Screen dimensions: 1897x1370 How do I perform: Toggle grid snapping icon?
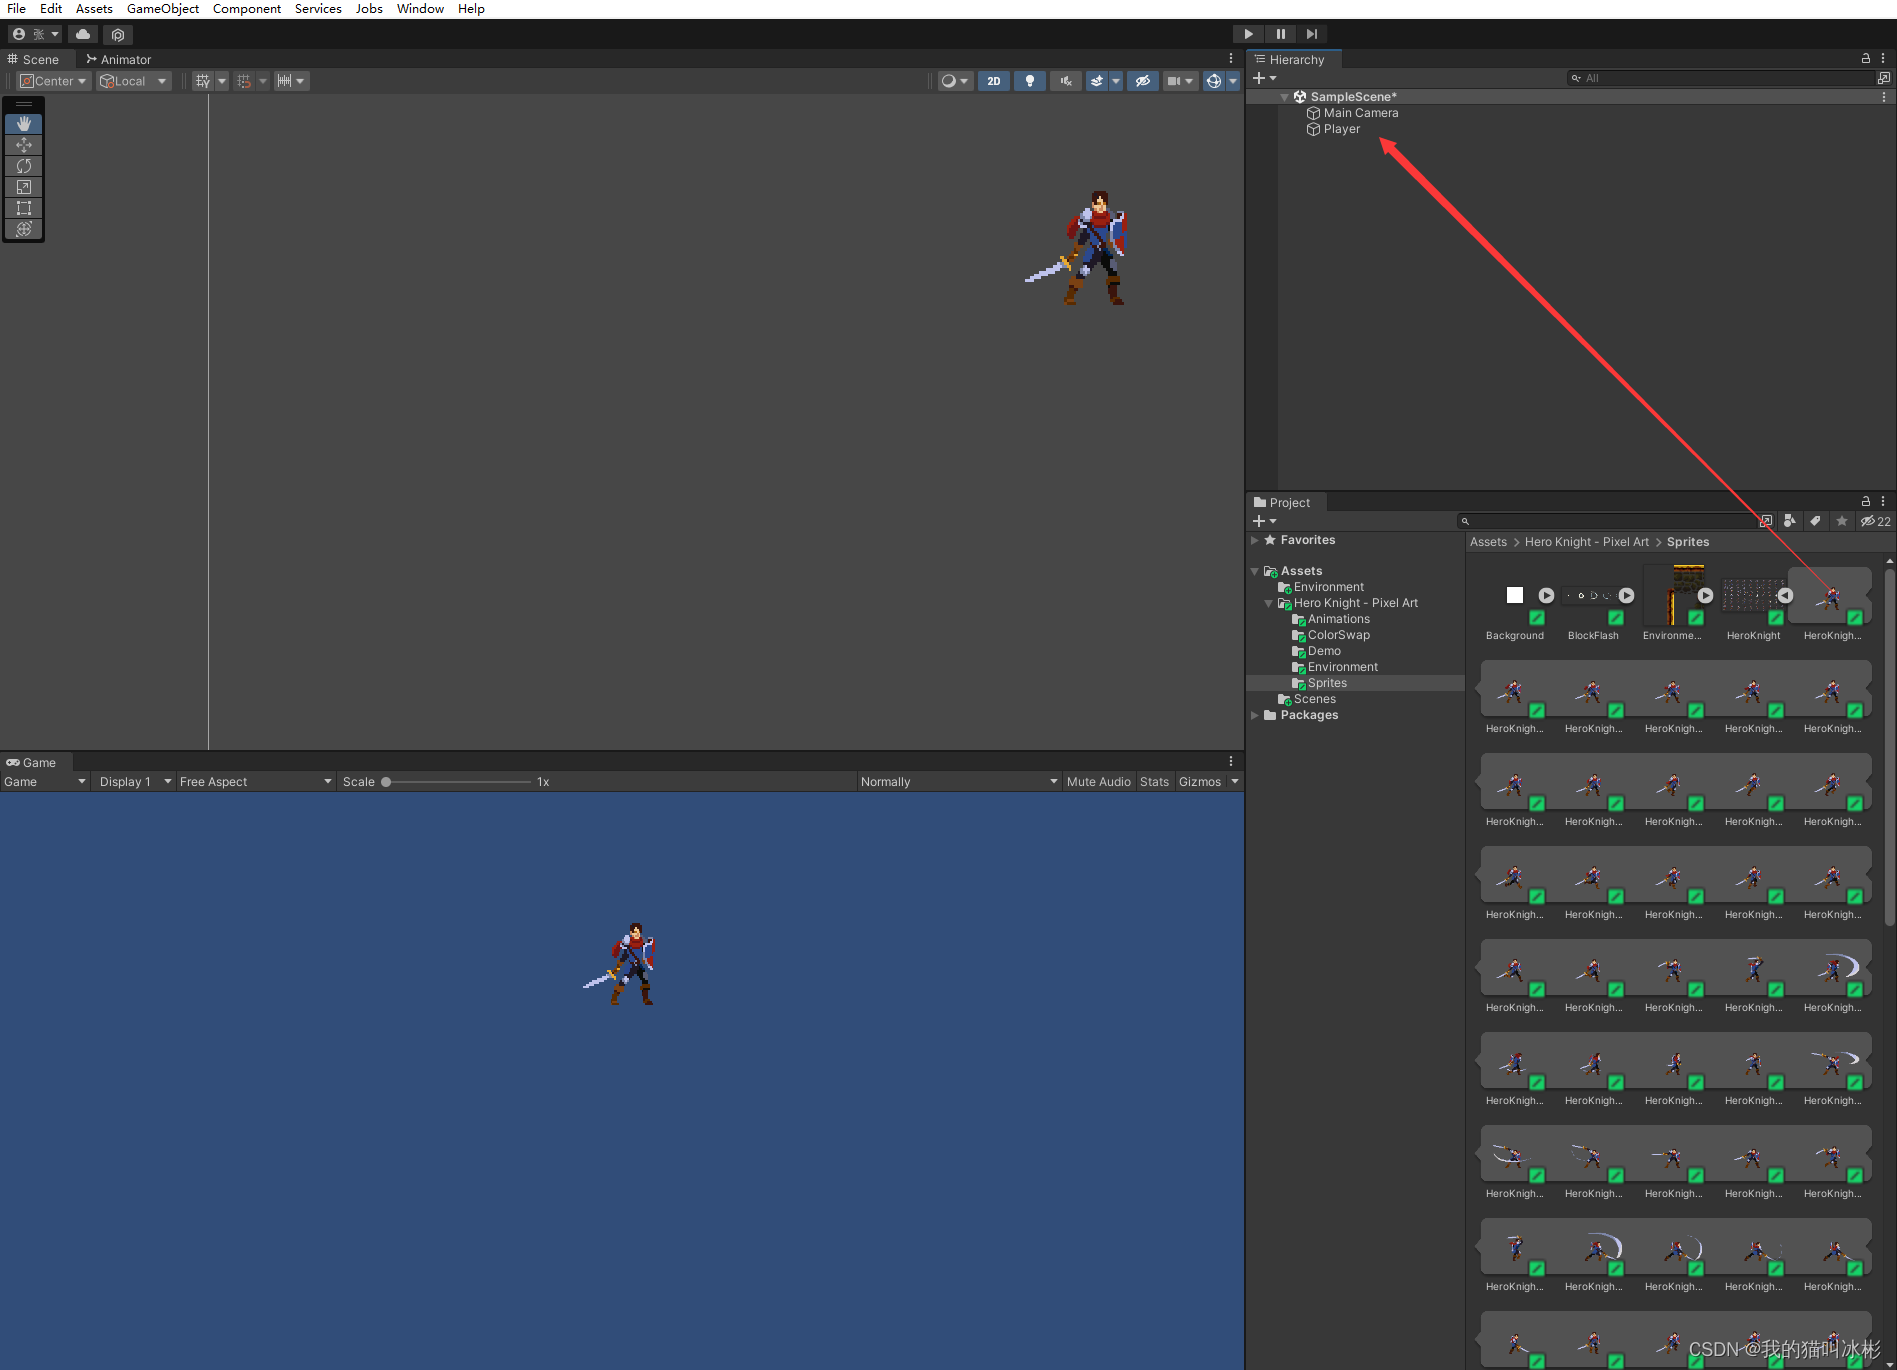pos(244,81)
